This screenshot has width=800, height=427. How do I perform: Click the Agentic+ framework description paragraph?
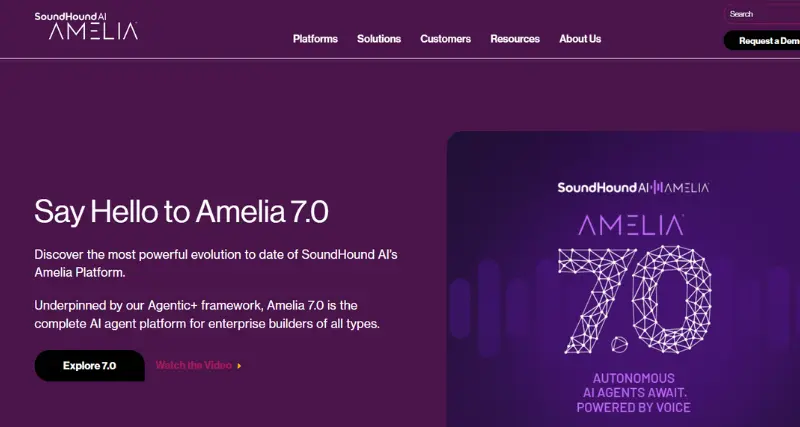pyautogui.click(x=207, y=314)
